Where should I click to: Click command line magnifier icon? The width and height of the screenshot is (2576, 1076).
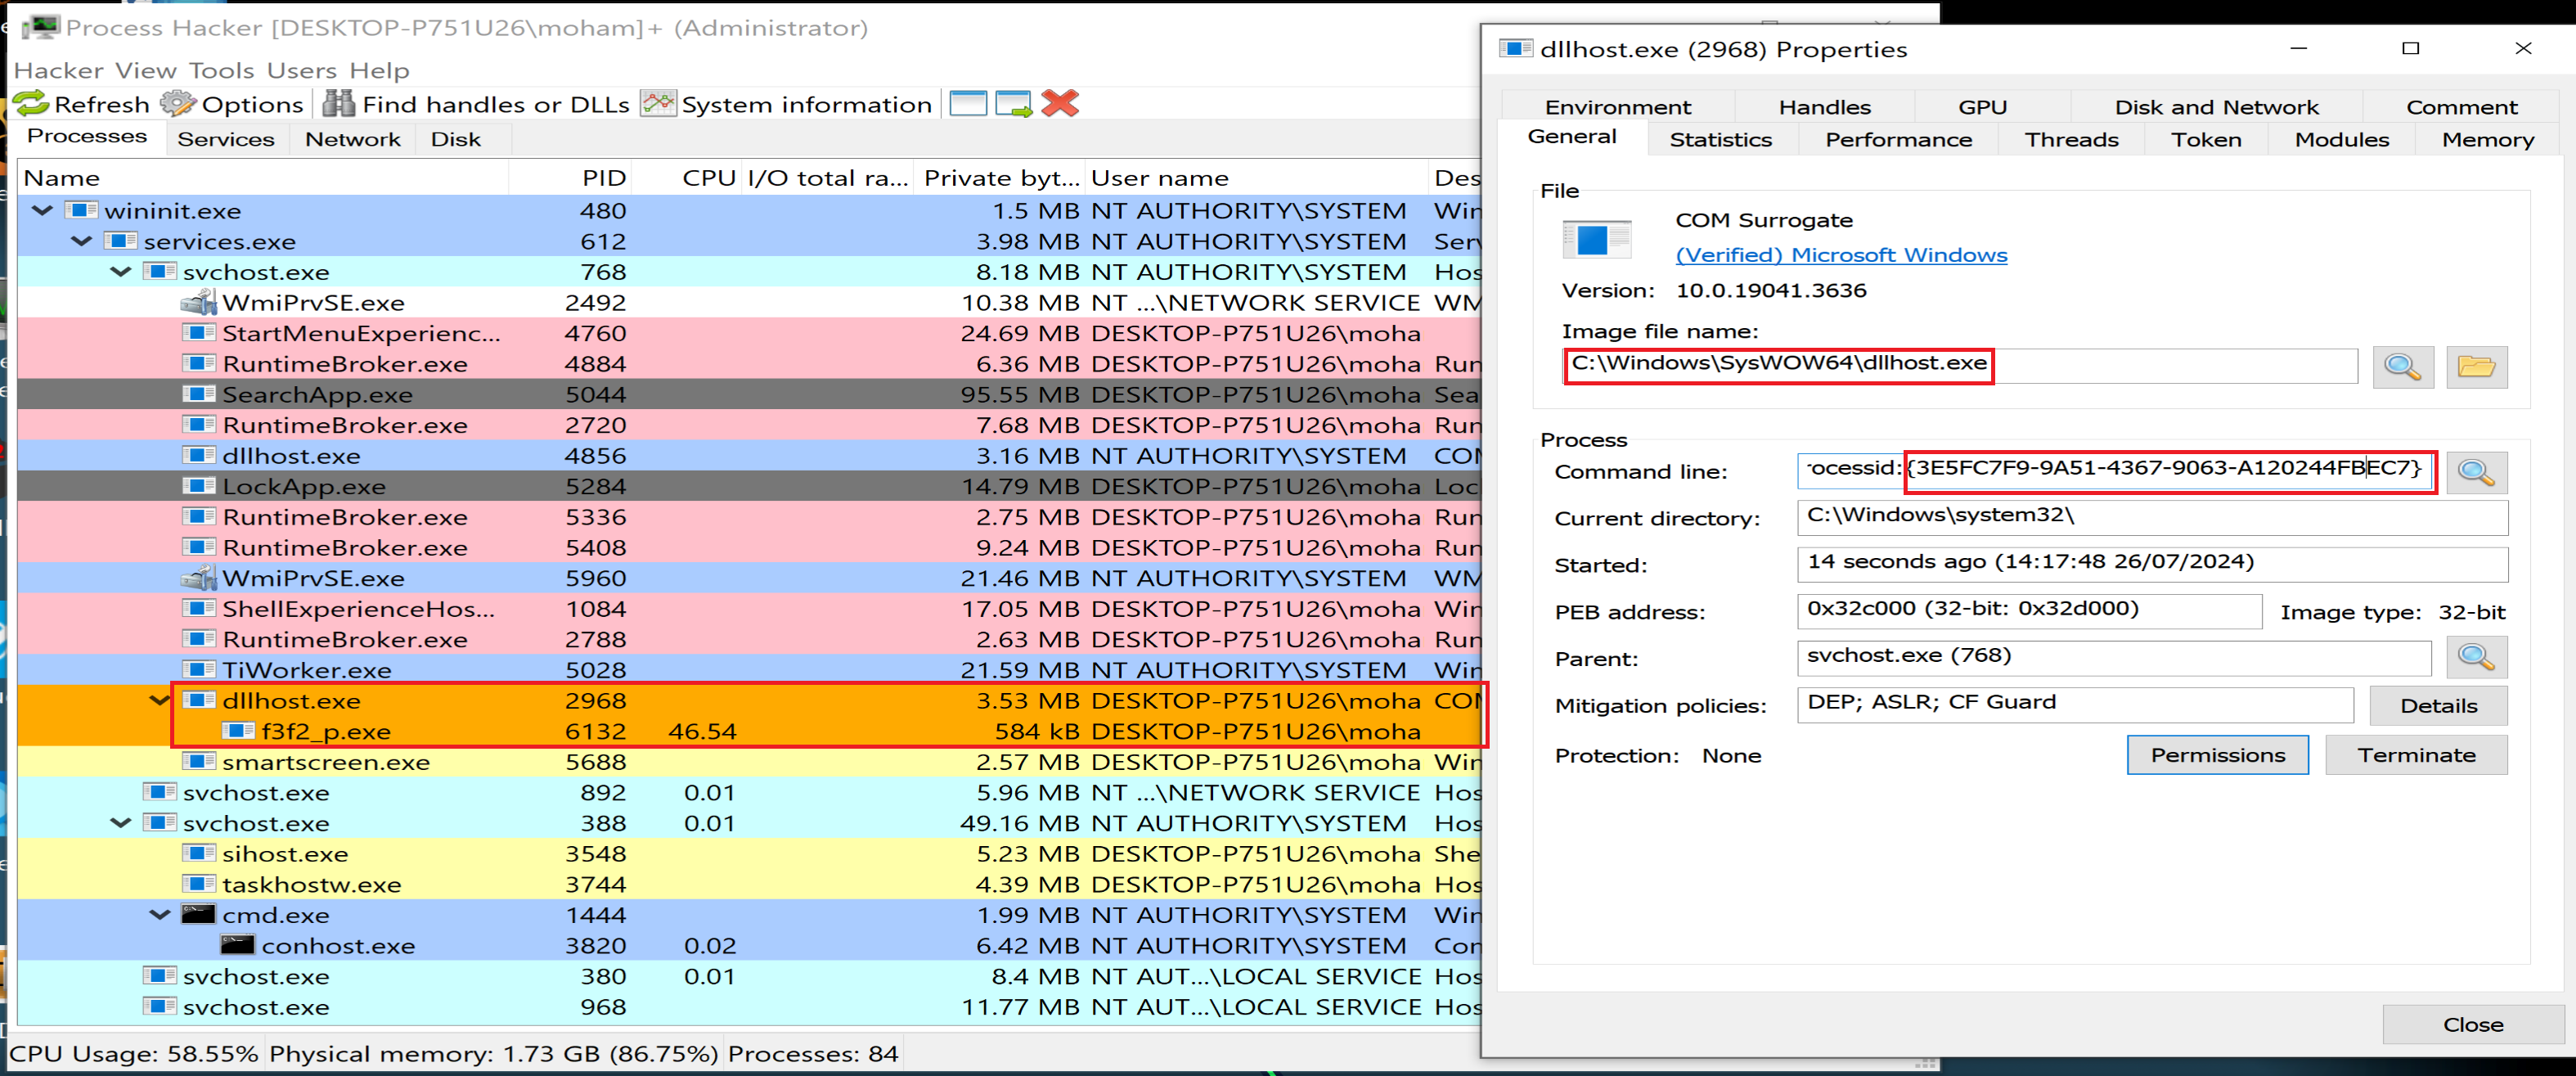[x=2476, y=472]
